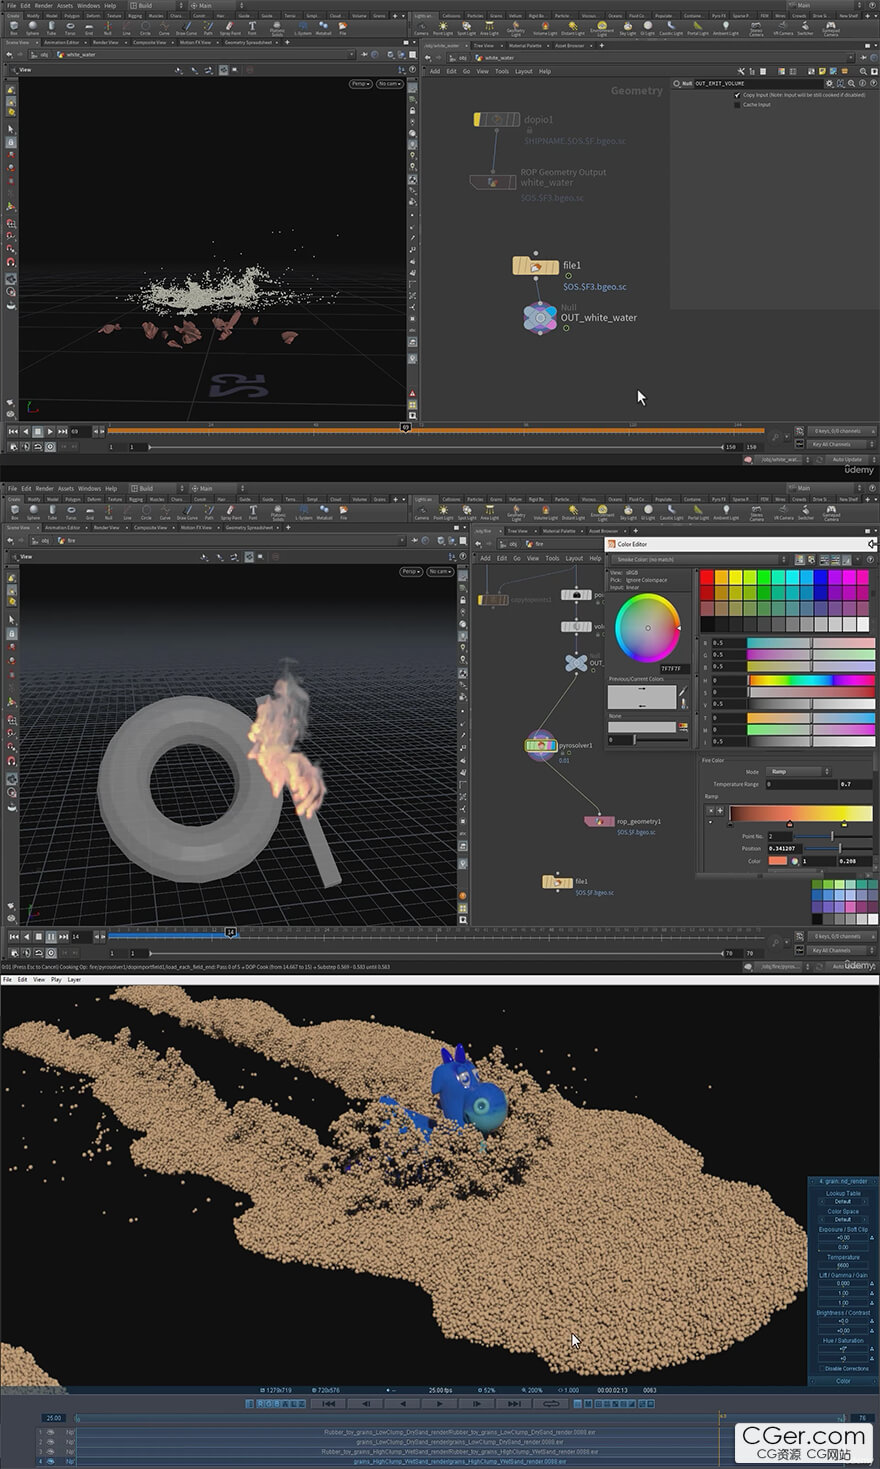Open Color Space Default dropdown
Viewport: 880px width, 1469px height.
point(843,1219)
